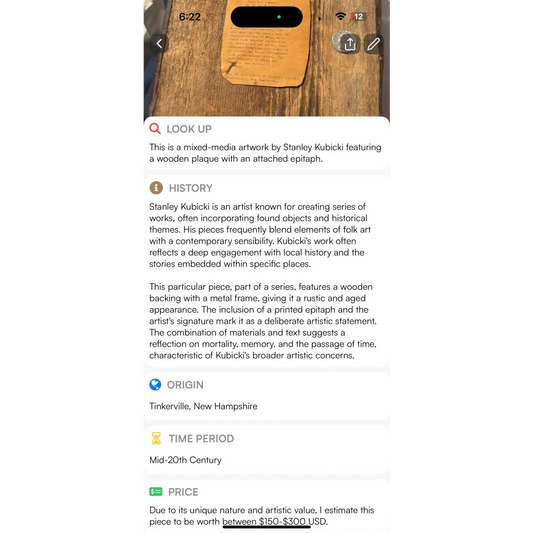Tap the red Look Up magnifier icon
Viewport: 533px width, 533px height.
[155, 128]
